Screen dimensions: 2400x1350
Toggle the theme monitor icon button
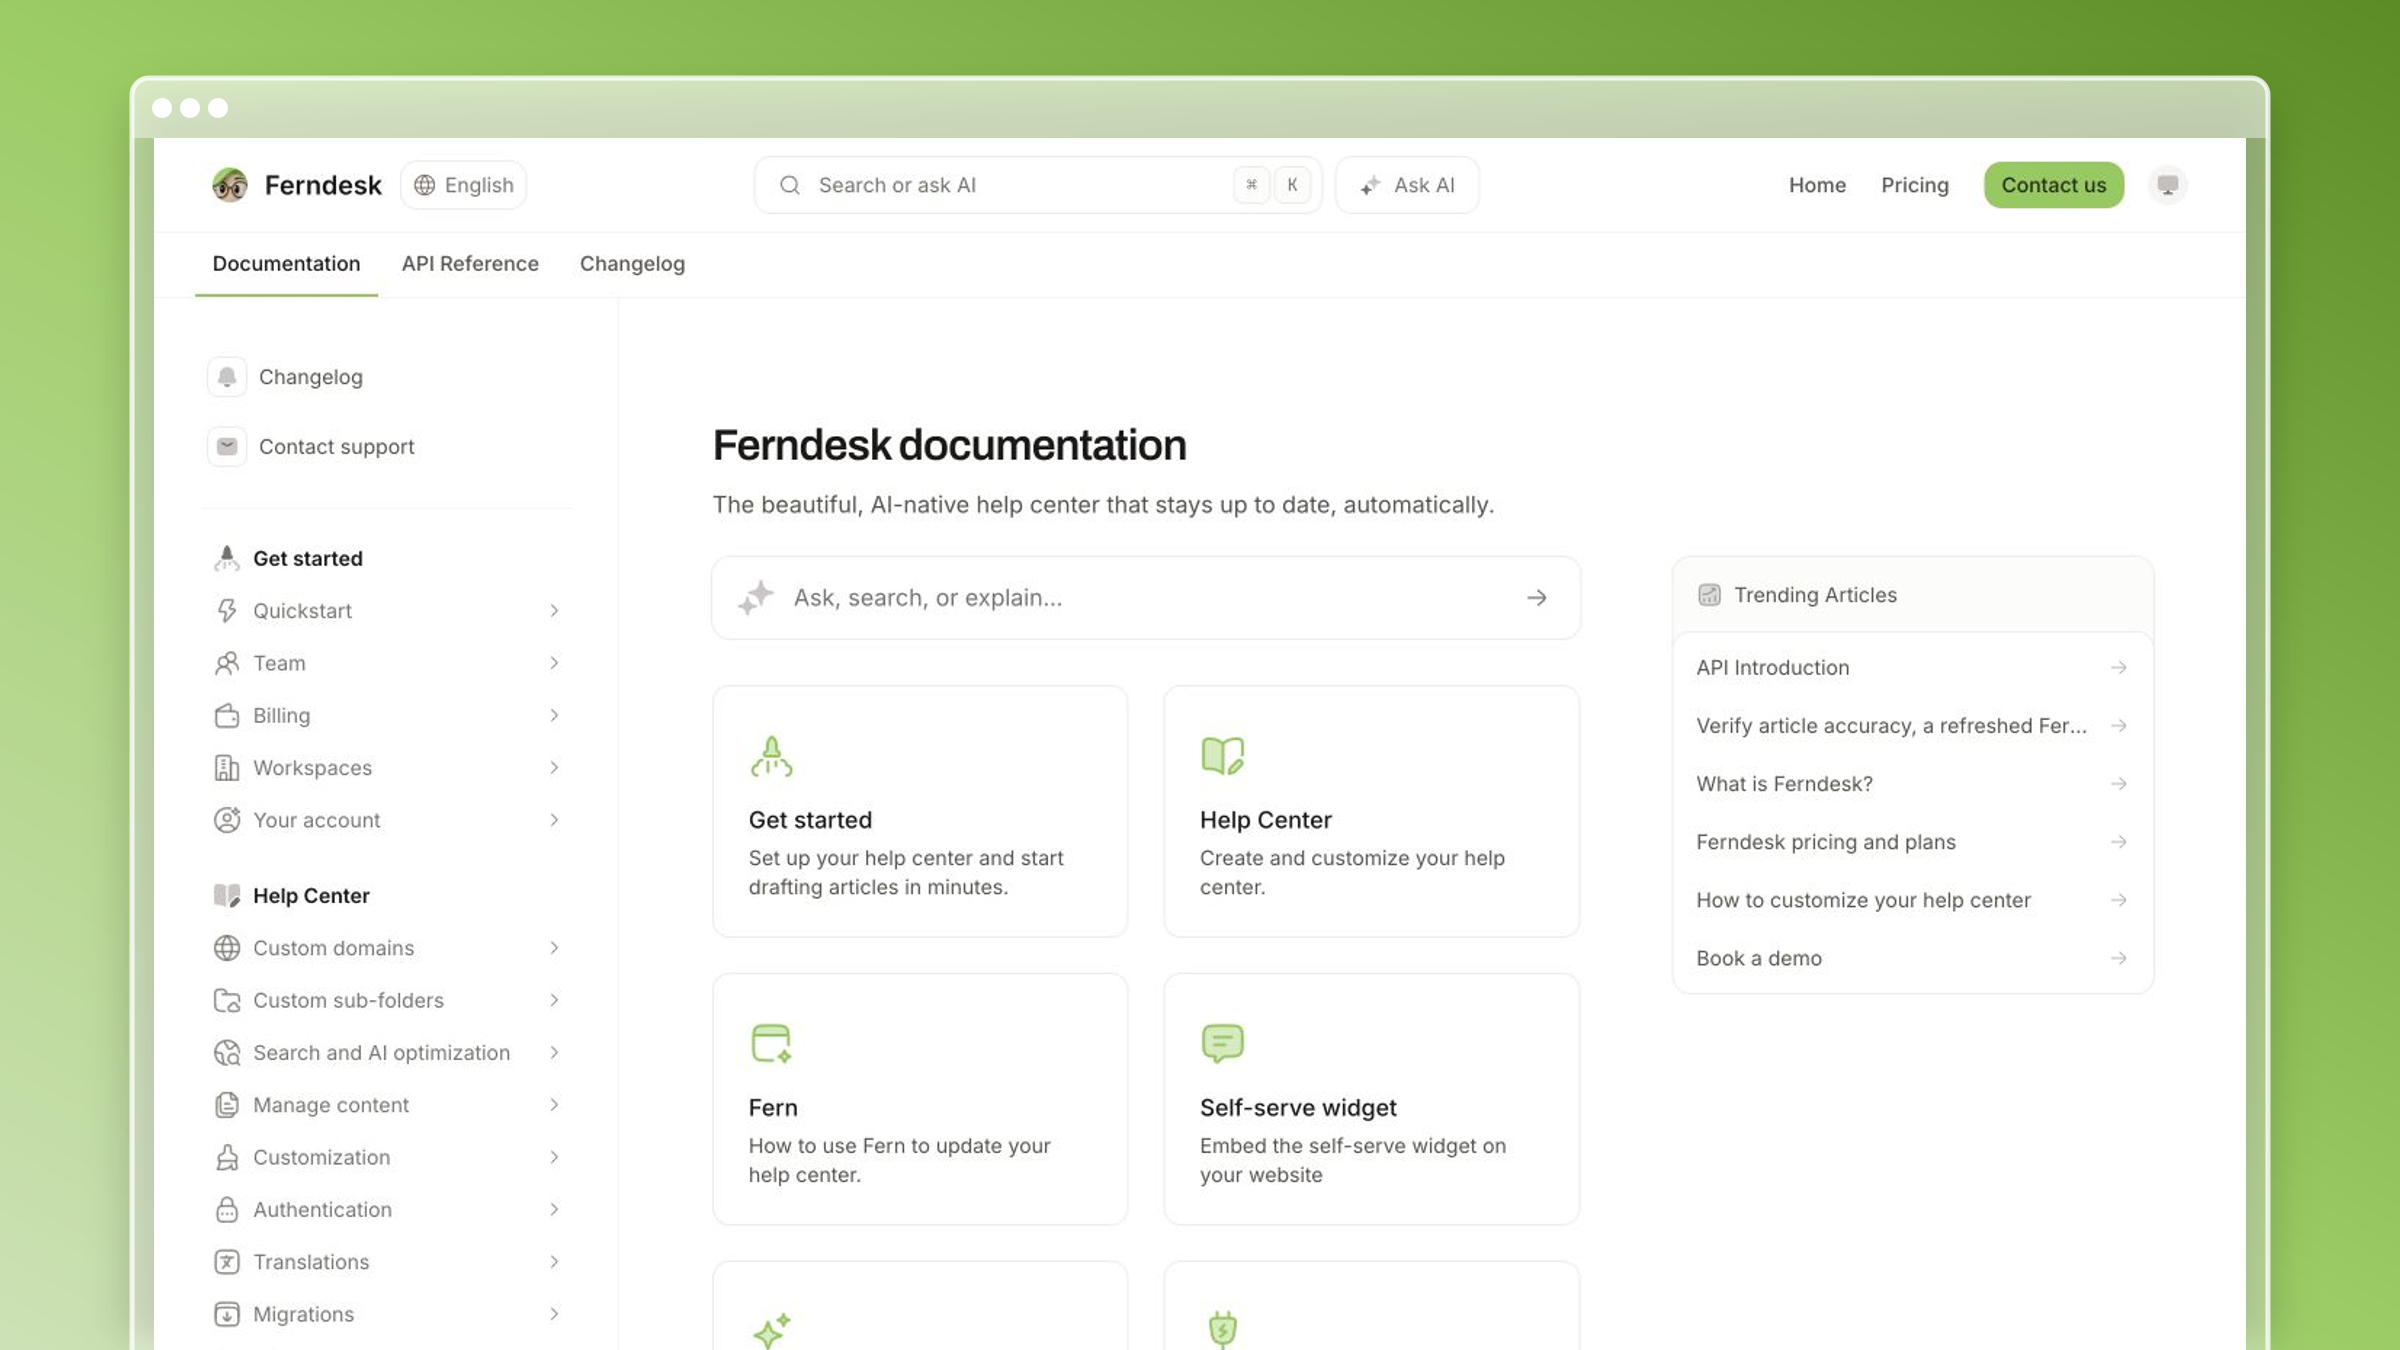(x=2168, y=185)
